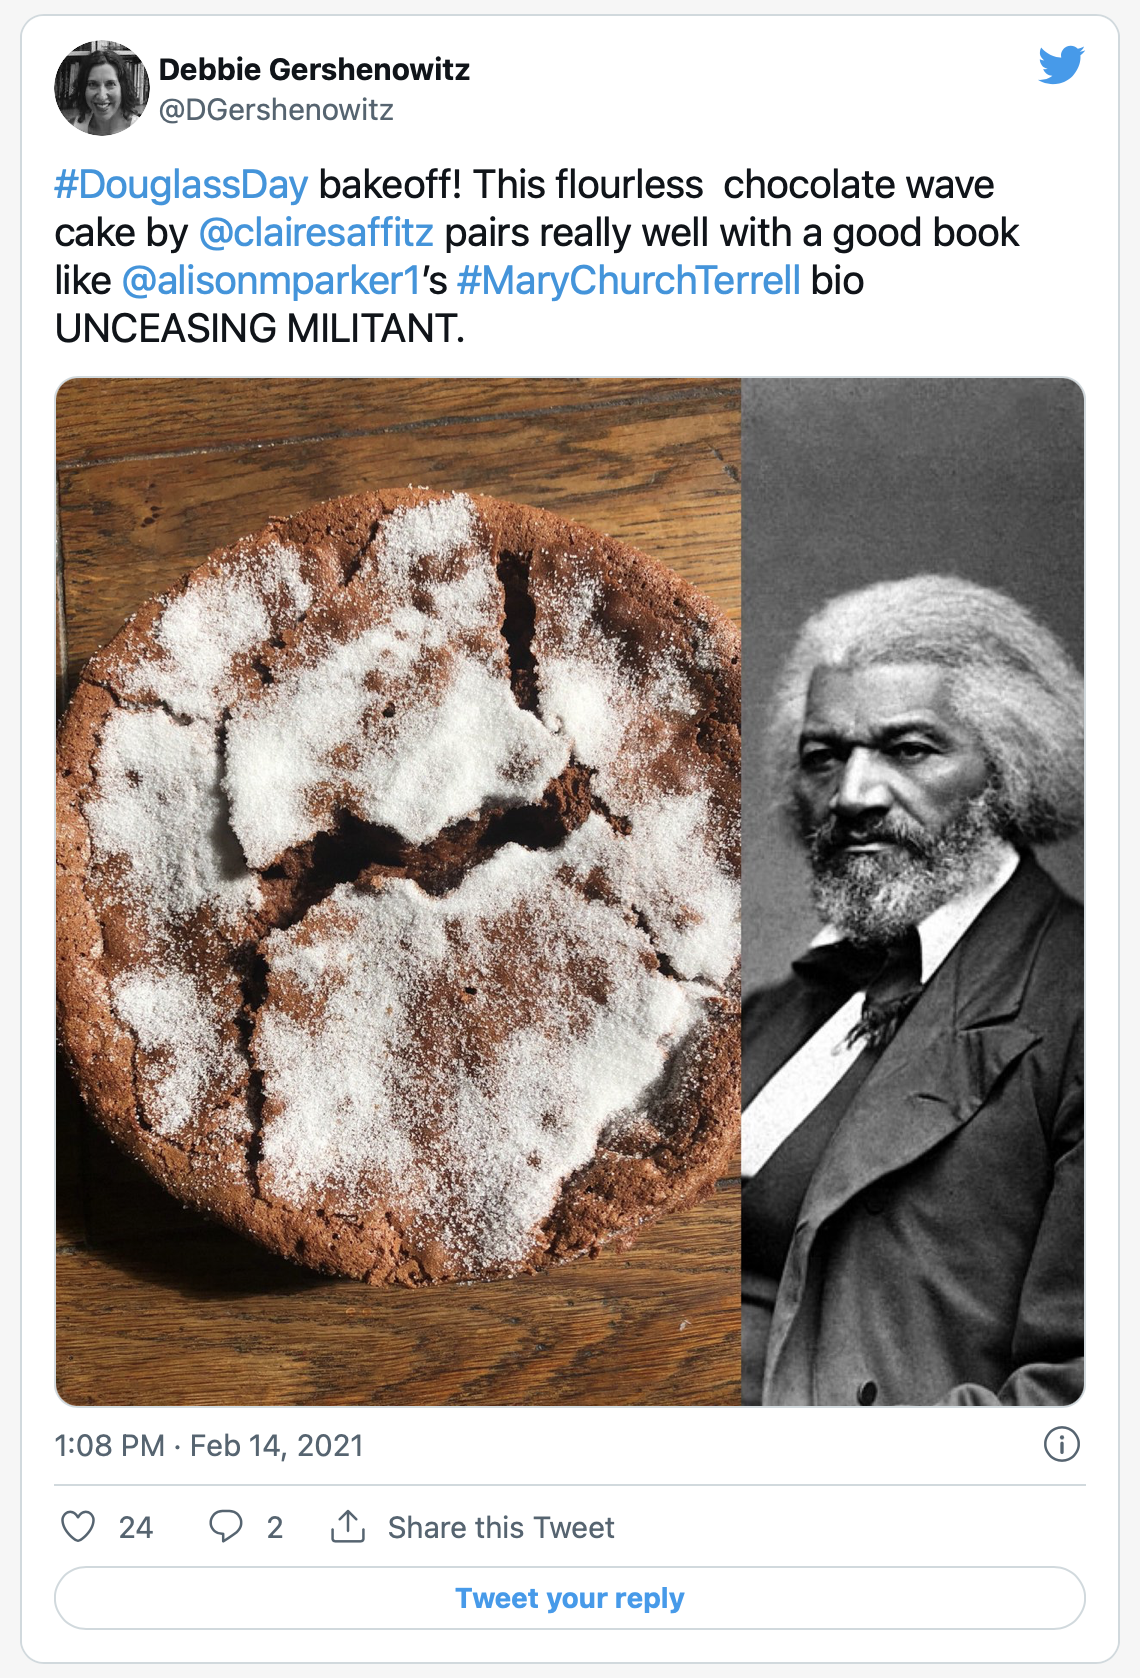This screenshot has width=1140, height=1678.
Task: Open the #DouglassDay hashtag
Action: click(x=181, y=185)
